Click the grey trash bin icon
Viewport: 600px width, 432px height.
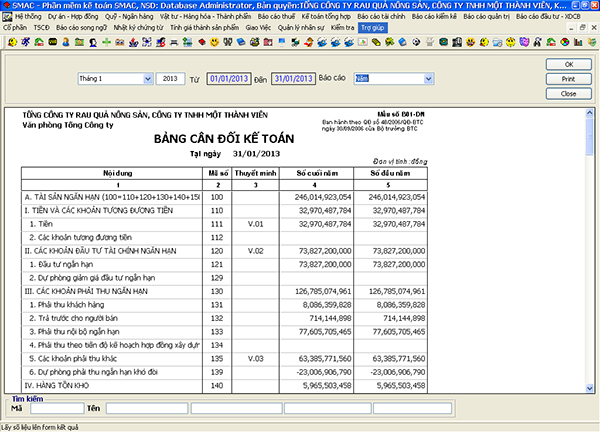click(430, 42)
